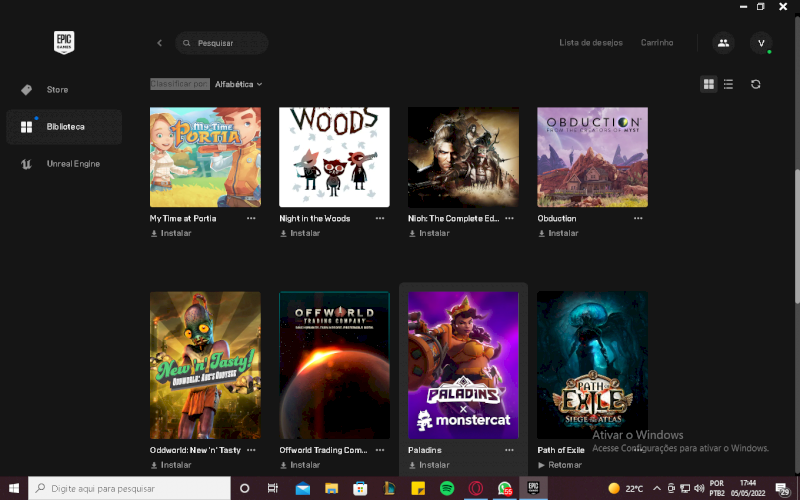Viewport: 800px width, 500px height.
Task: Click the Pesquisar search field
Action: 228,43
